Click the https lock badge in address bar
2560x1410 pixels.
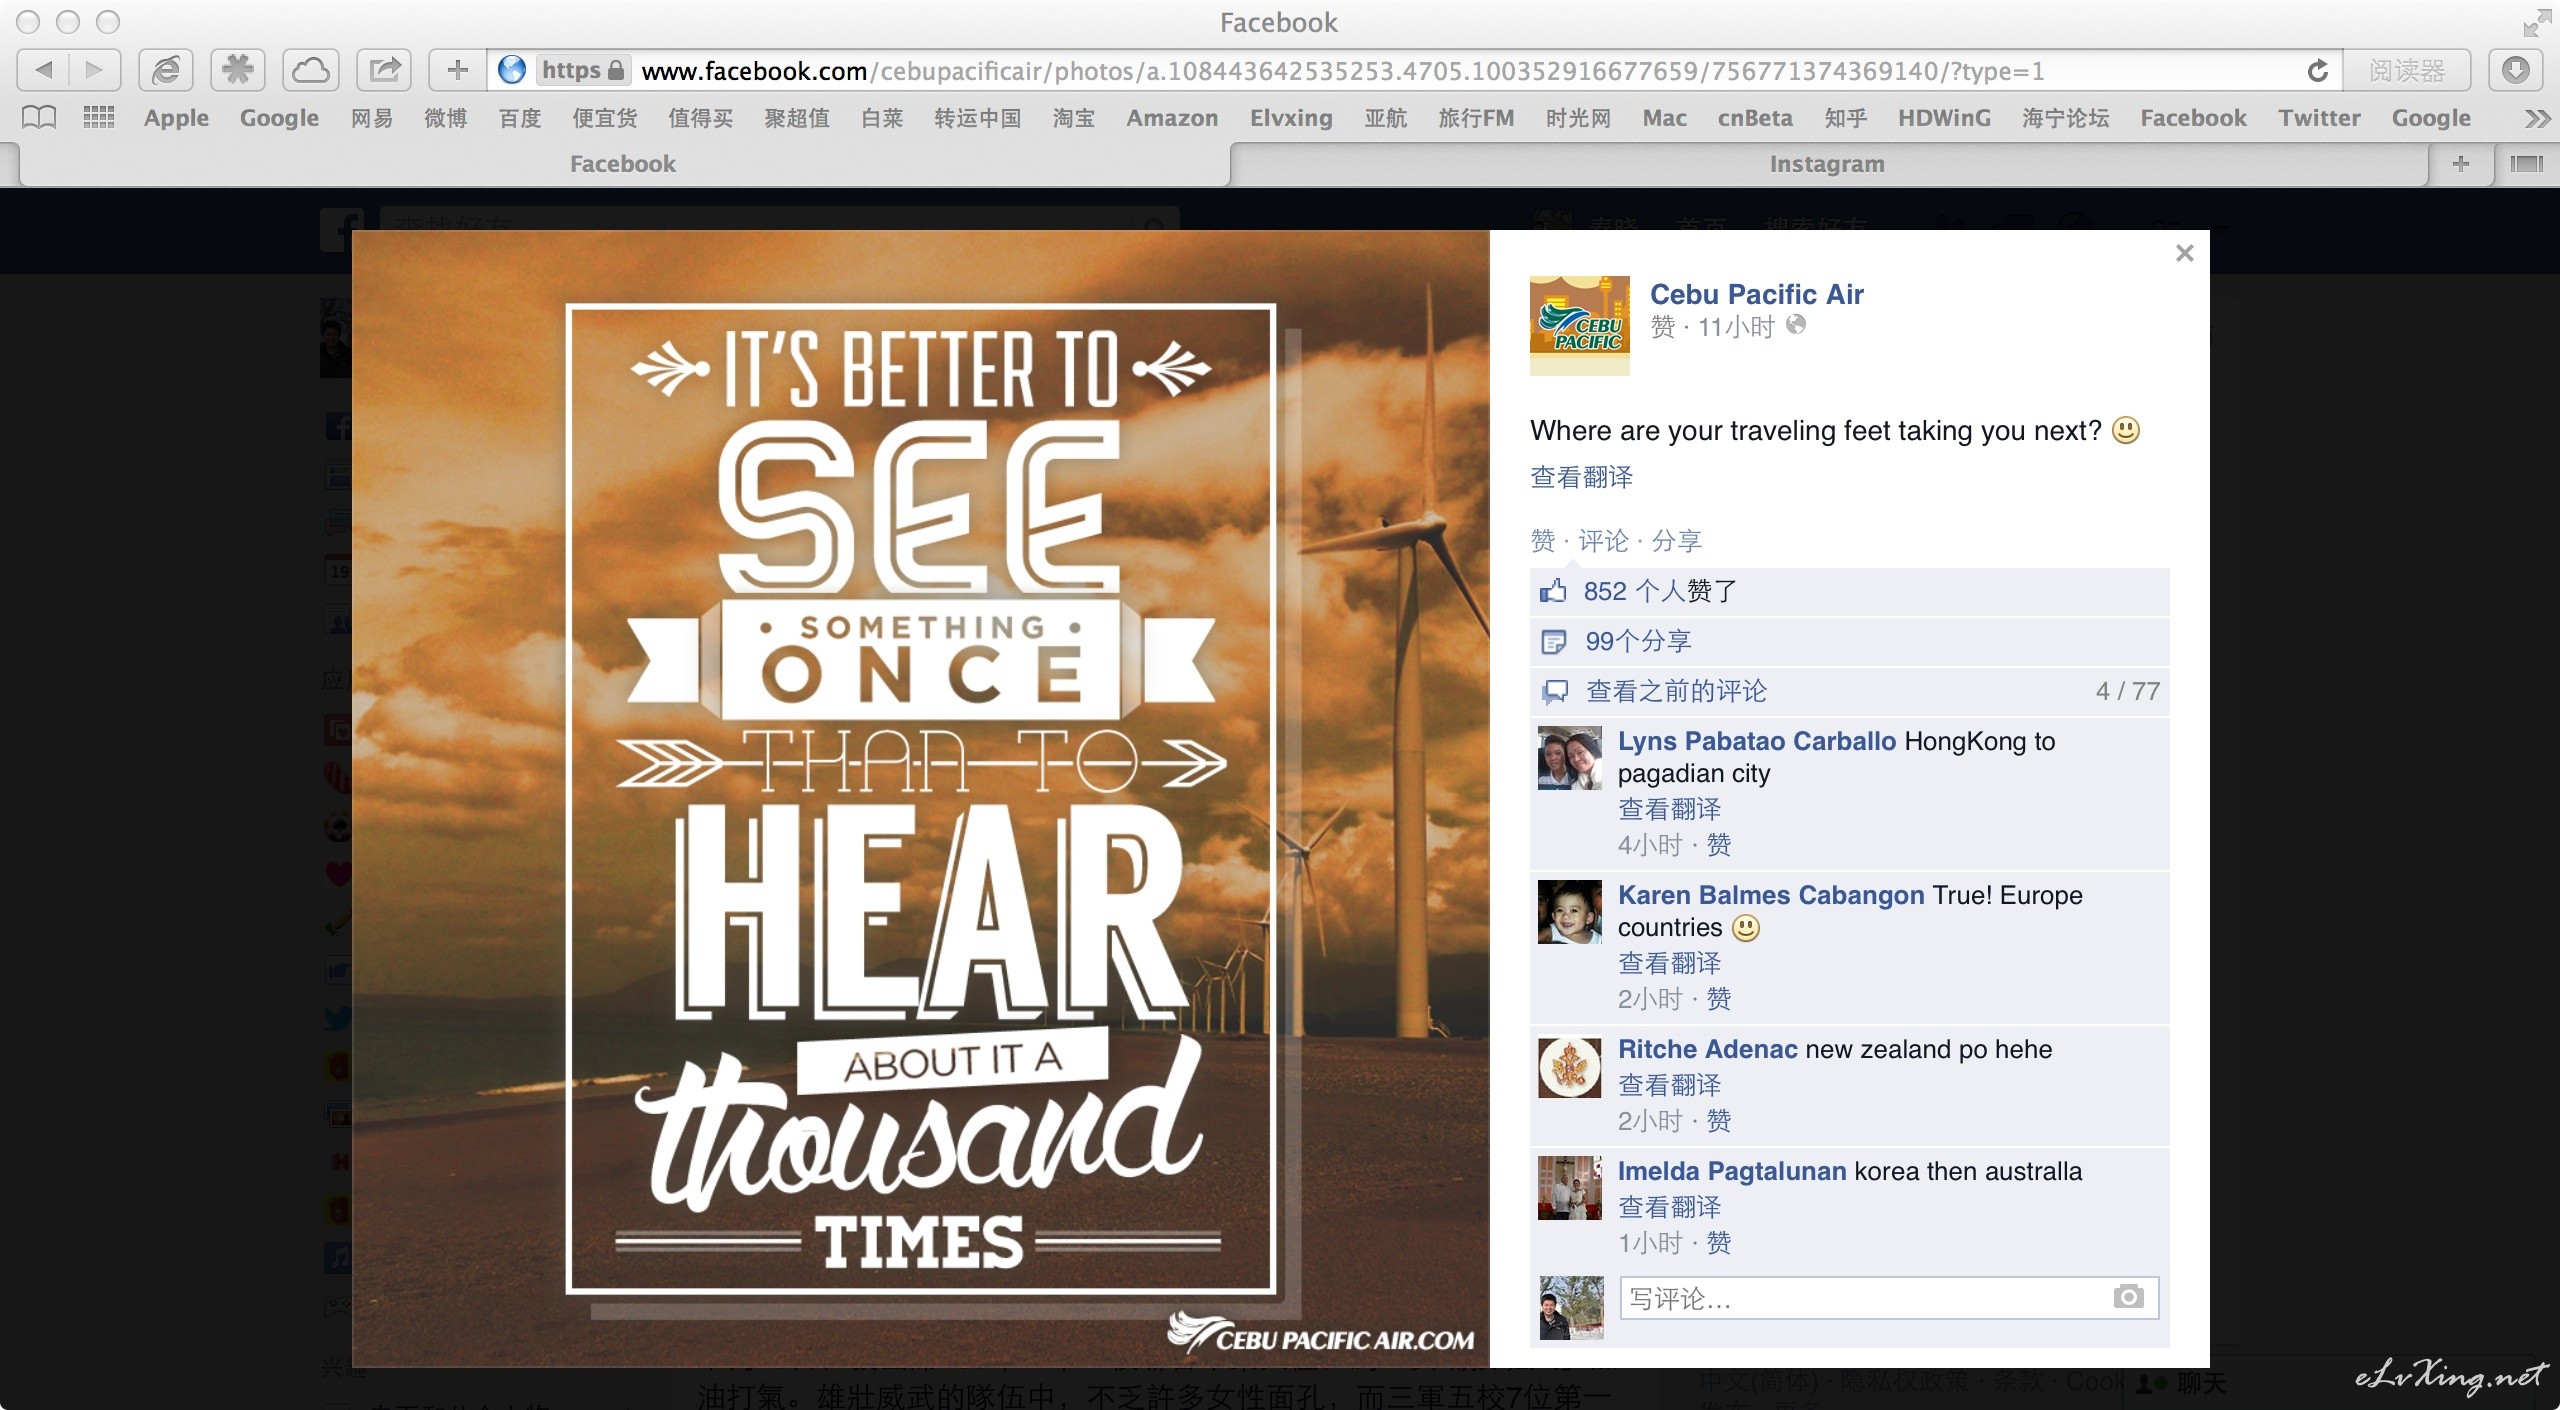582,70
